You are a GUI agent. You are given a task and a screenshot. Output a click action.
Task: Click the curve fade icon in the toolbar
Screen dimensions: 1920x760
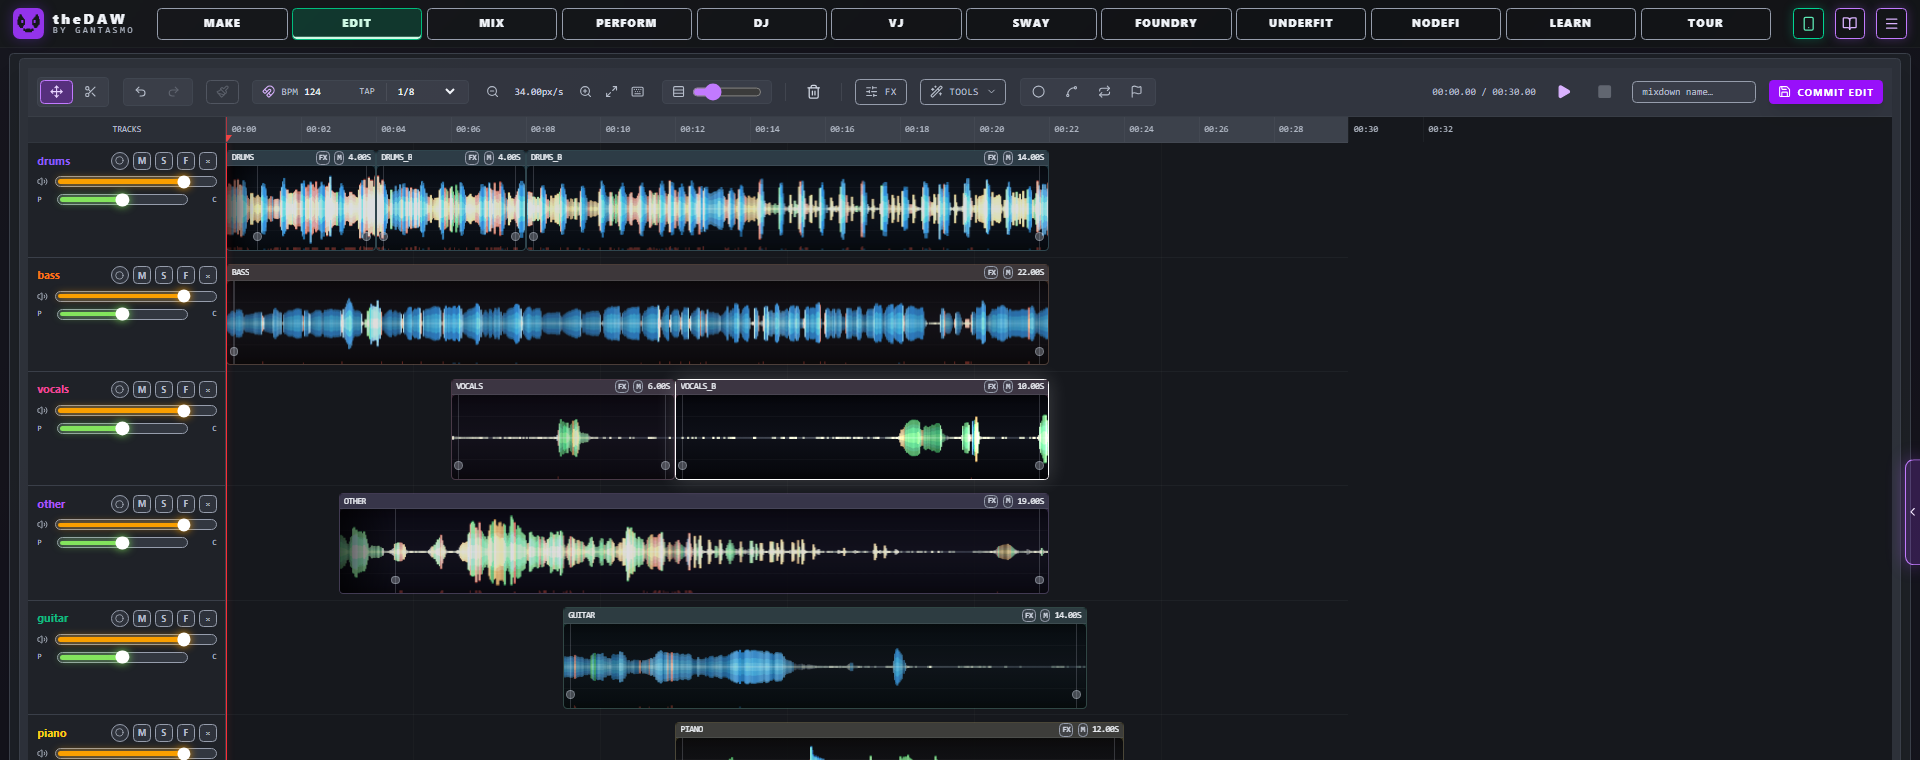click(x=1072, y=92)
